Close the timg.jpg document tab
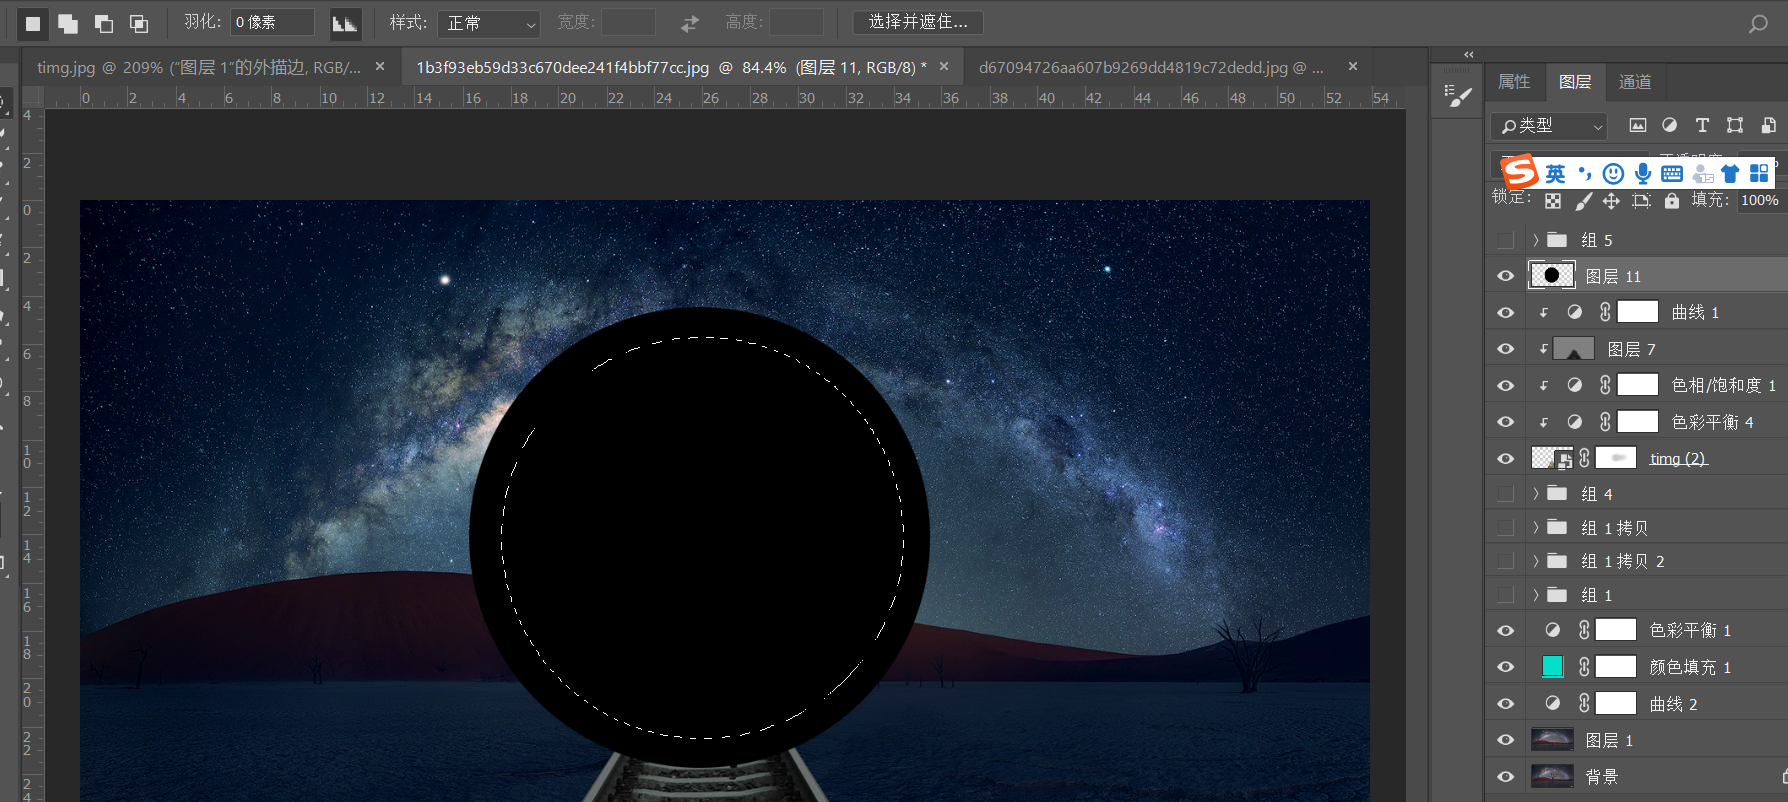Image resolution: width=1788 pixels, height=802 pixels. coord(380,66)
